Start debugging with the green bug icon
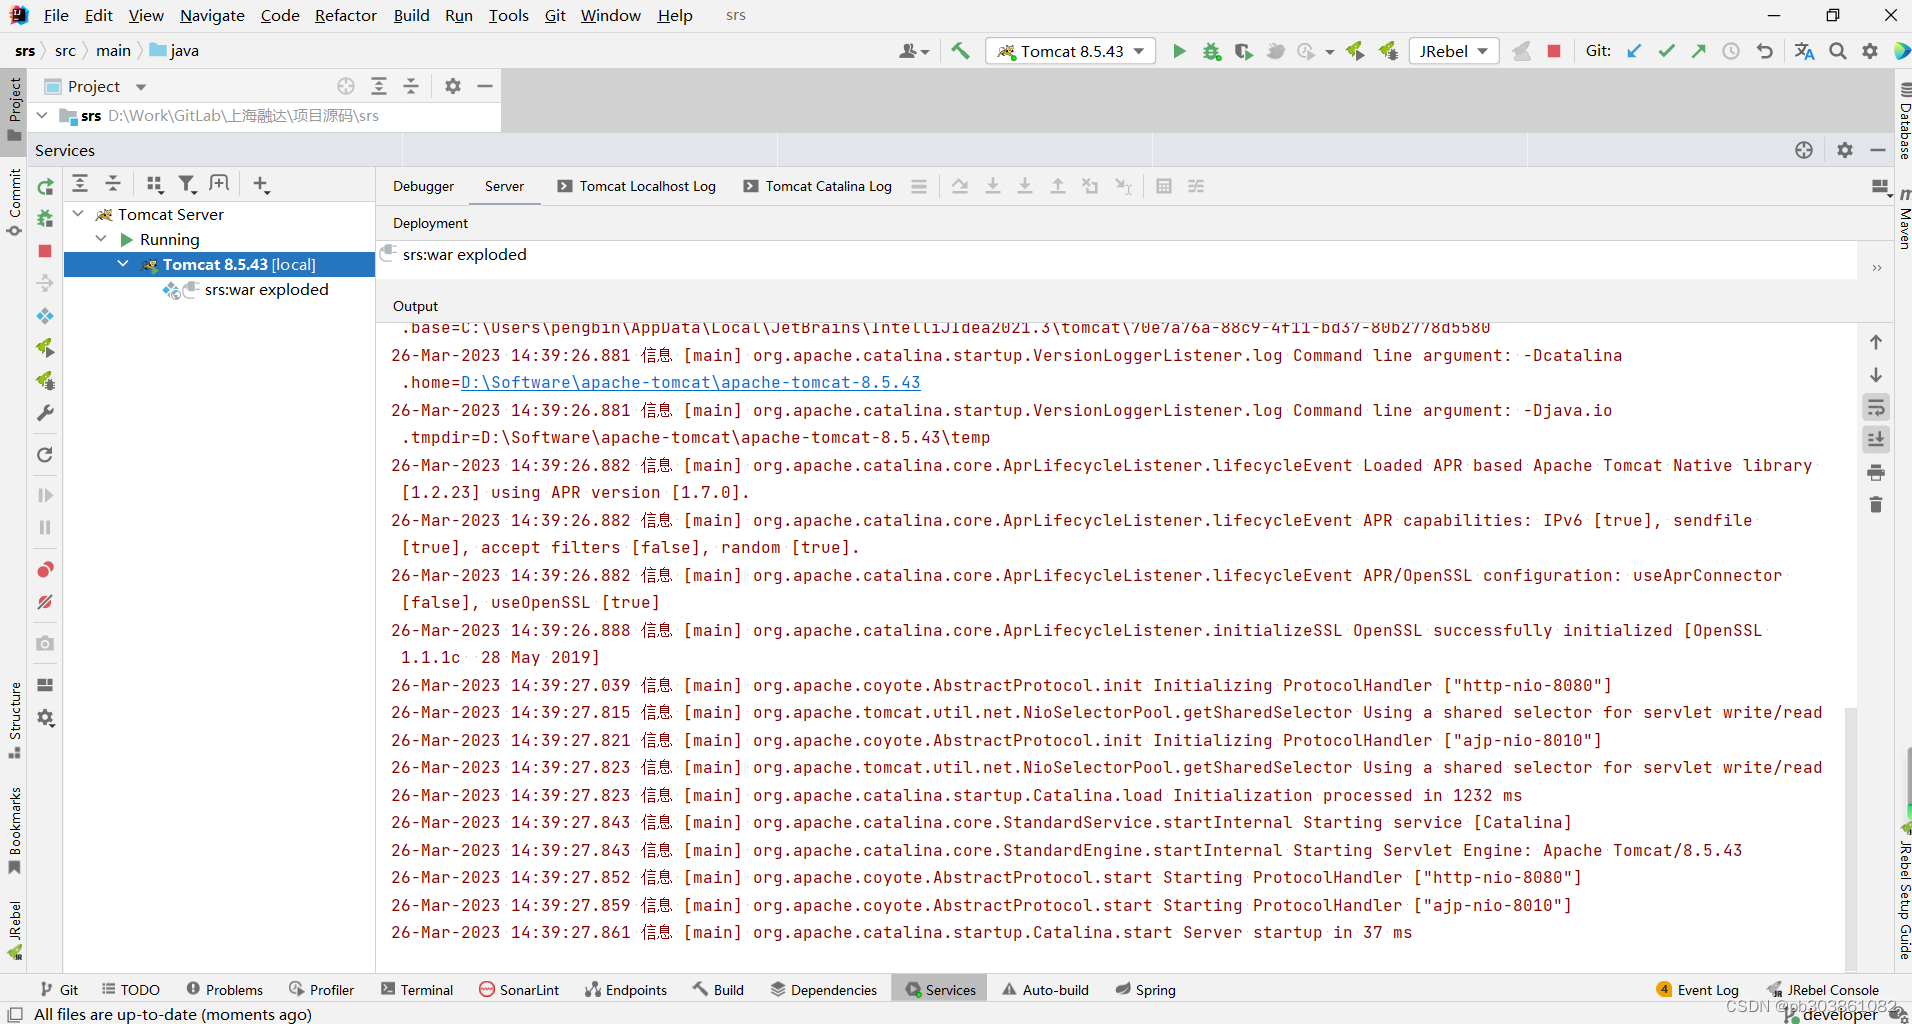This screenshot has height=1024, width=1912. point(1212,51)
